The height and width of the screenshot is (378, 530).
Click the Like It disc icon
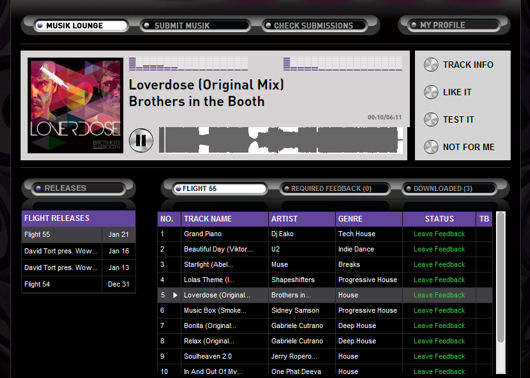(x=431, y=92)
